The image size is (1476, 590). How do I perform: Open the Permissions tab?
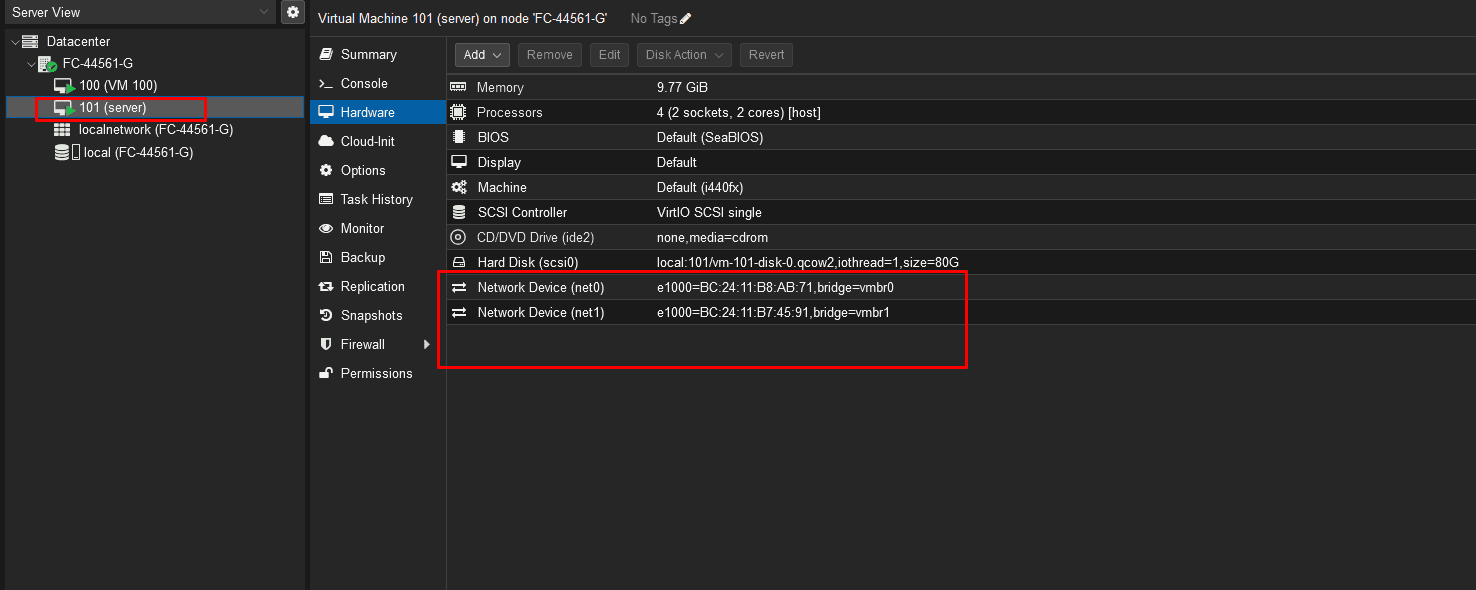pos(377,374)
